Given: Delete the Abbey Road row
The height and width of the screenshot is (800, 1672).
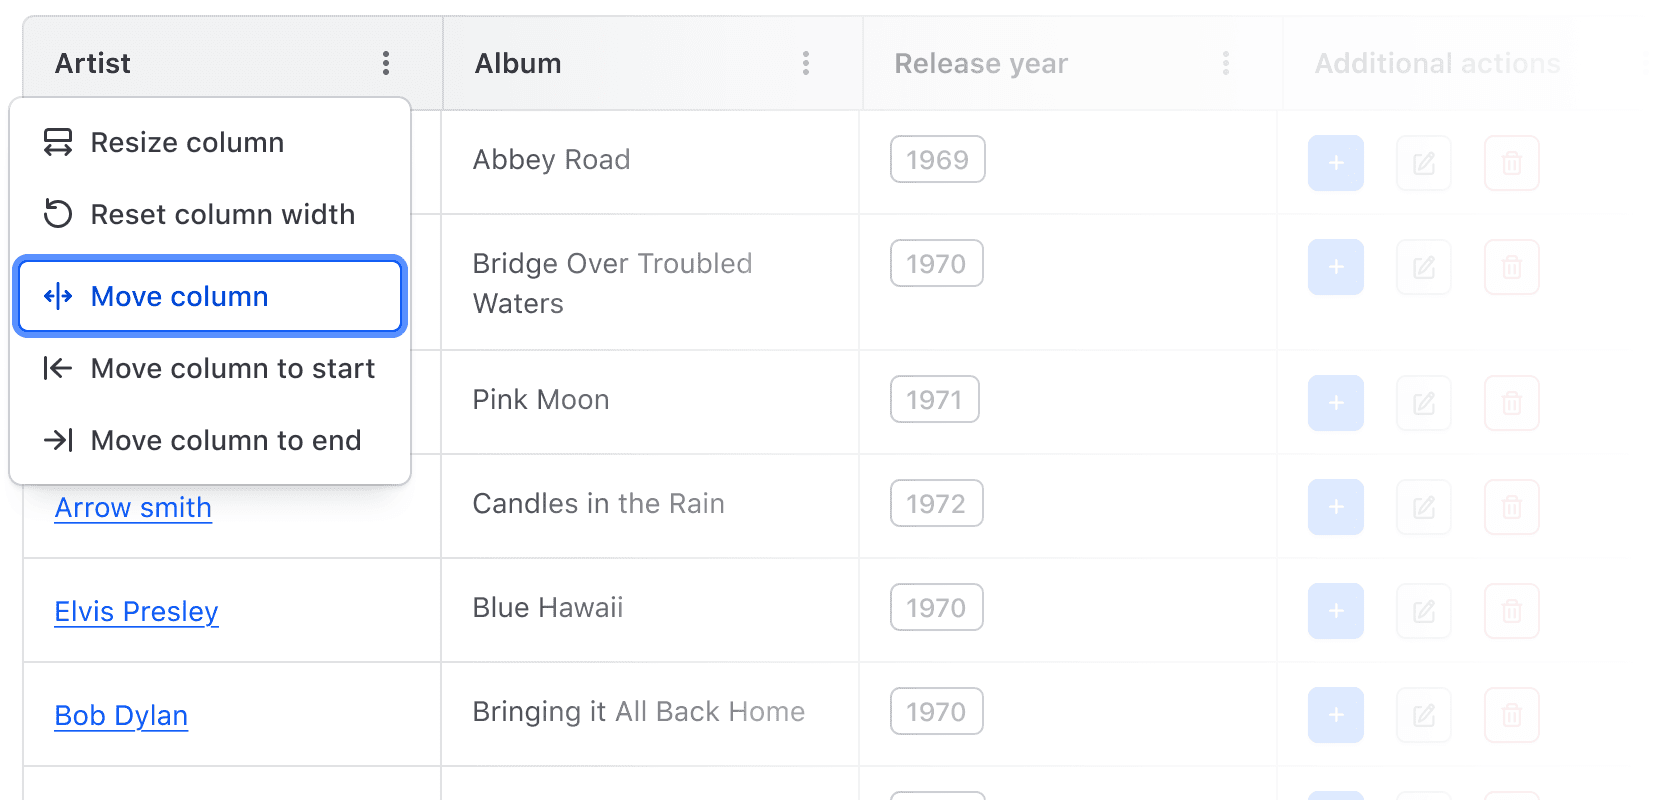Looking at the screenshot, I should point(1512,163).
